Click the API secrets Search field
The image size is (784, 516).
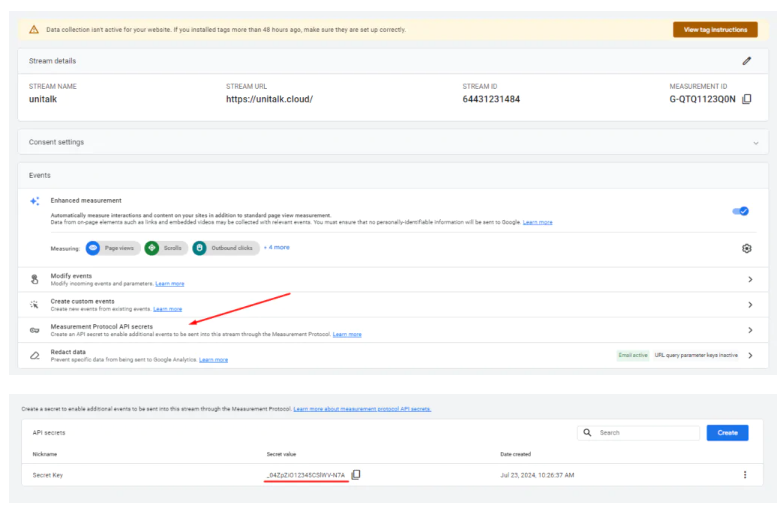click(646, 433)
